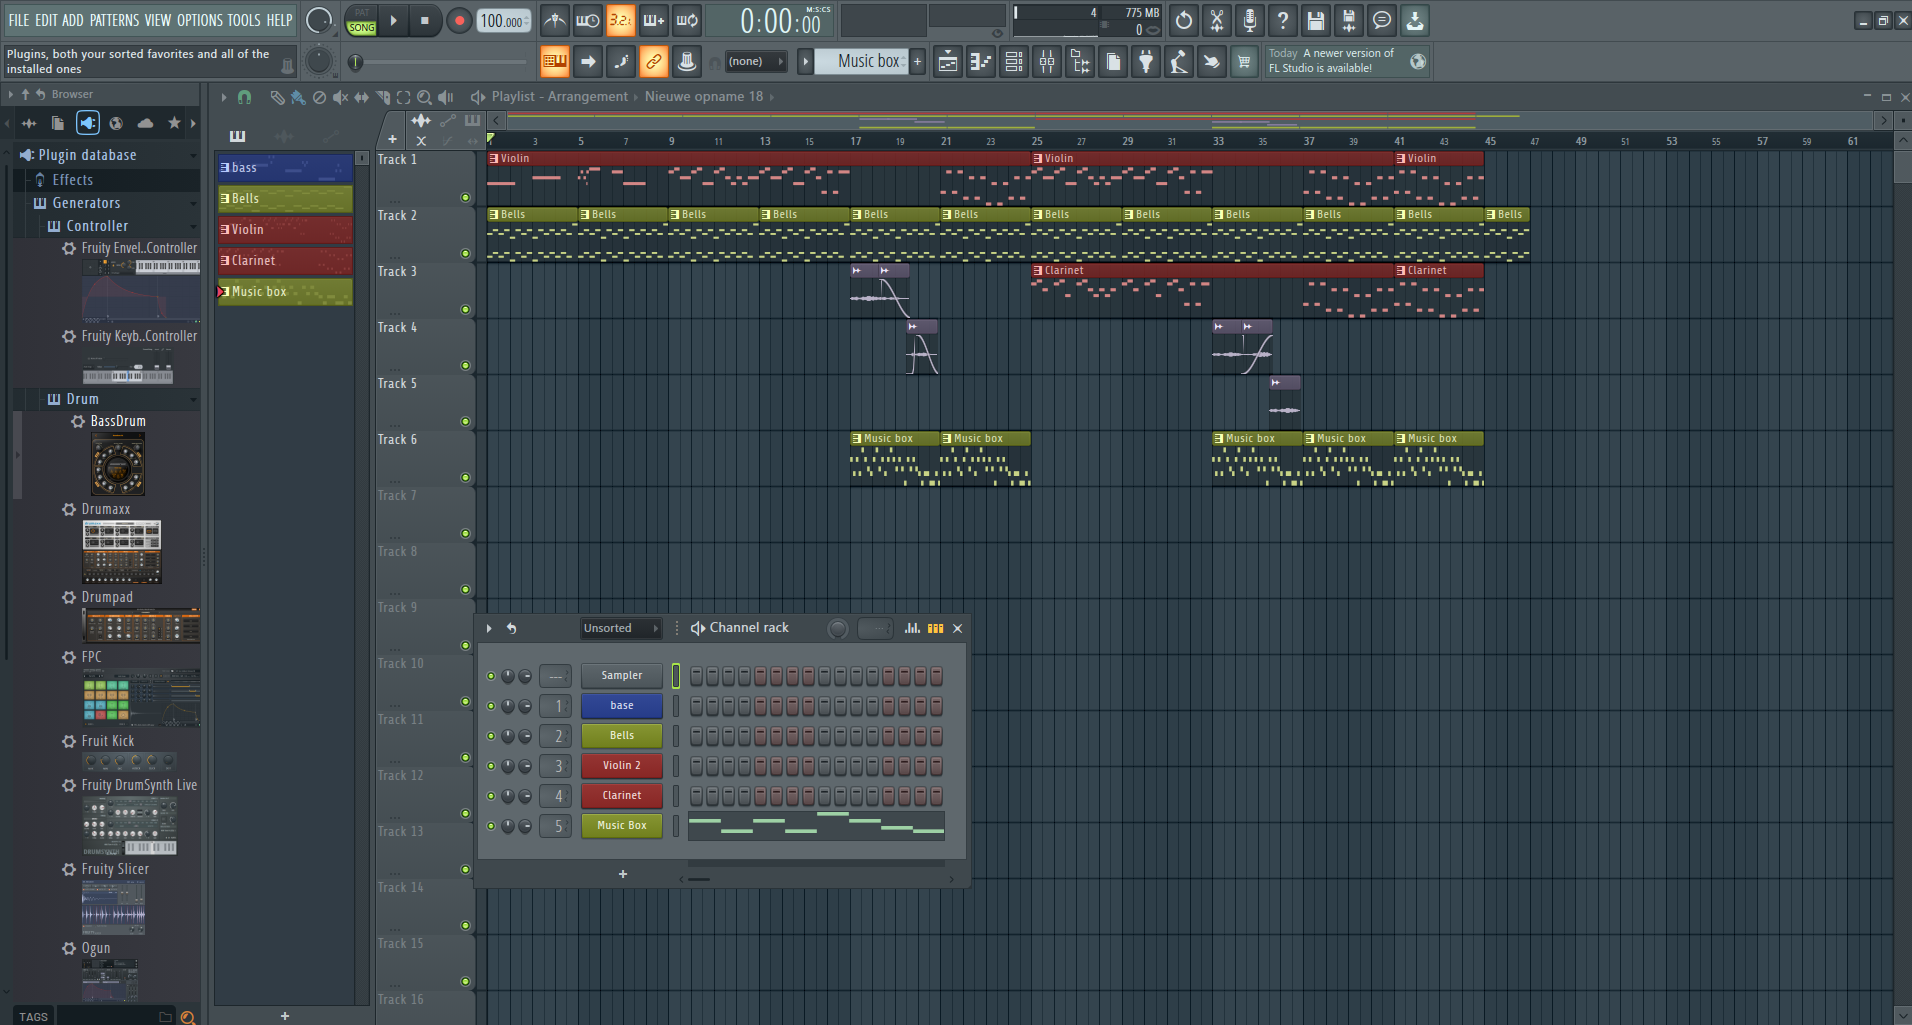The width and height of the screenshot is (1912, 1025).
Task: Mute Track 2 using green dot
Action: click(465, 254)
